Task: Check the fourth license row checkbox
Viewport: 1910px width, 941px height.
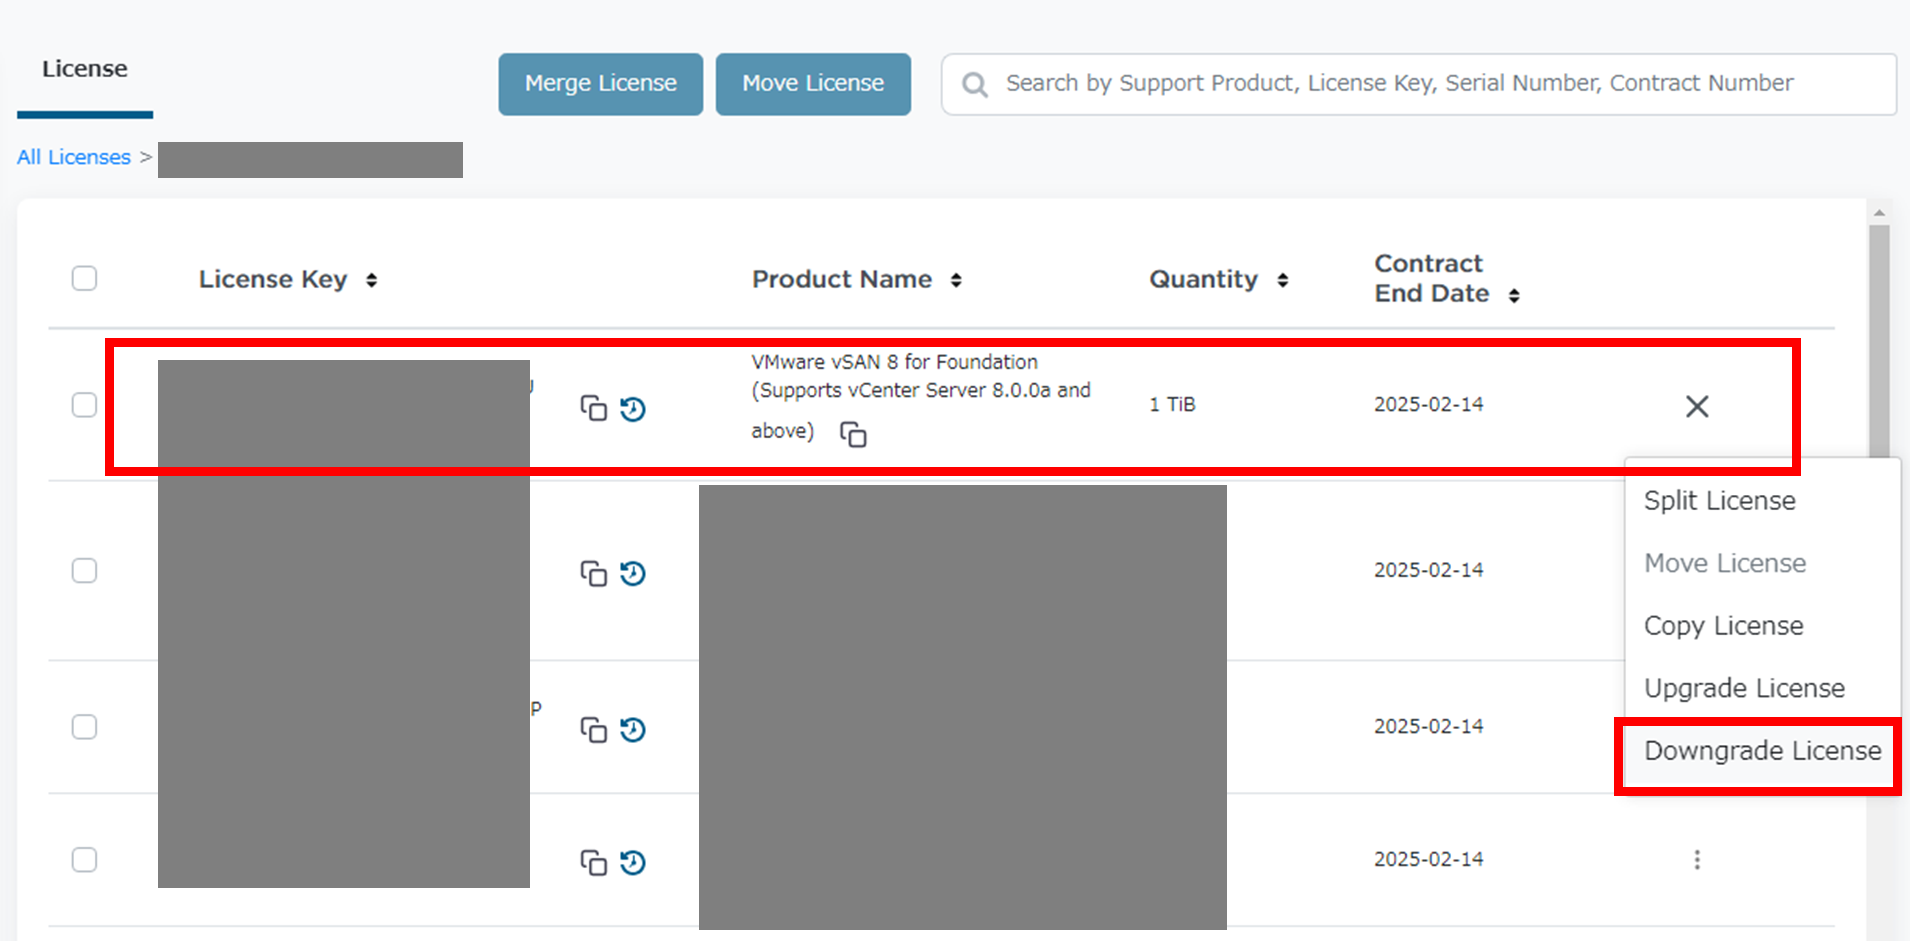Action: click(84, 860)
